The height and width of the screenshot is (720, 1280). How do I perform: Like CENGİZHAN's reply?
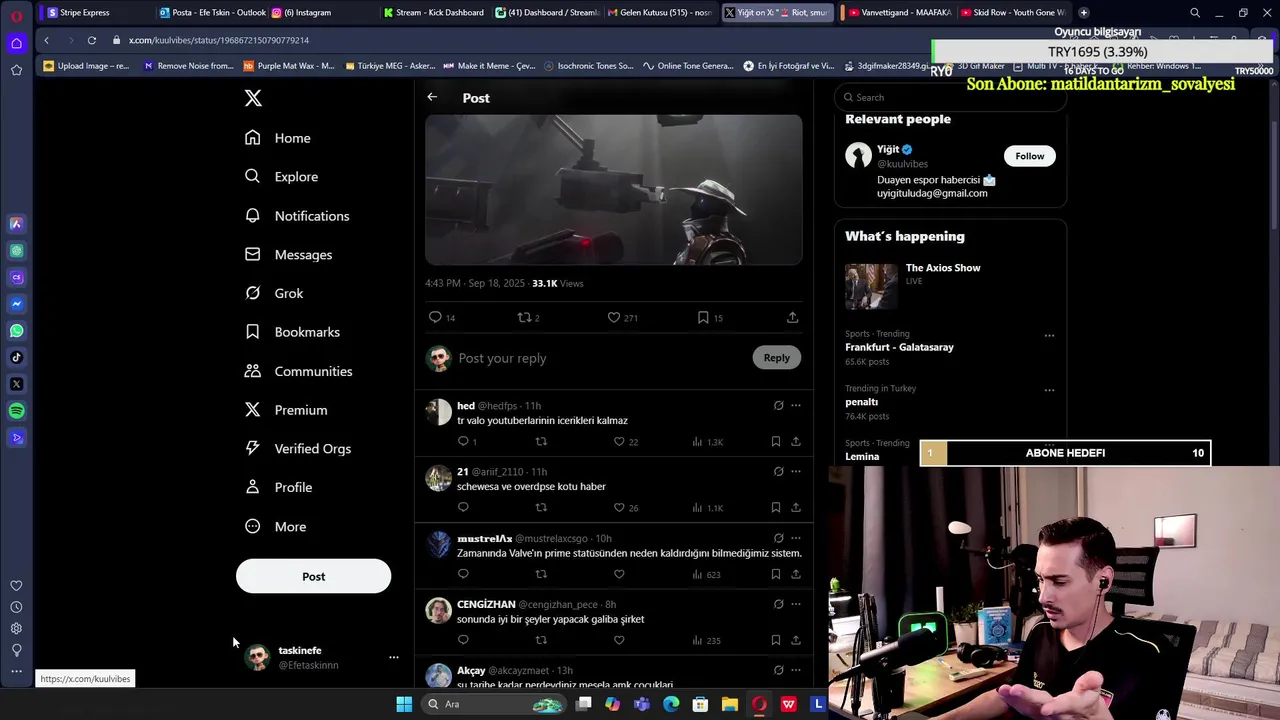click(619, 640)
